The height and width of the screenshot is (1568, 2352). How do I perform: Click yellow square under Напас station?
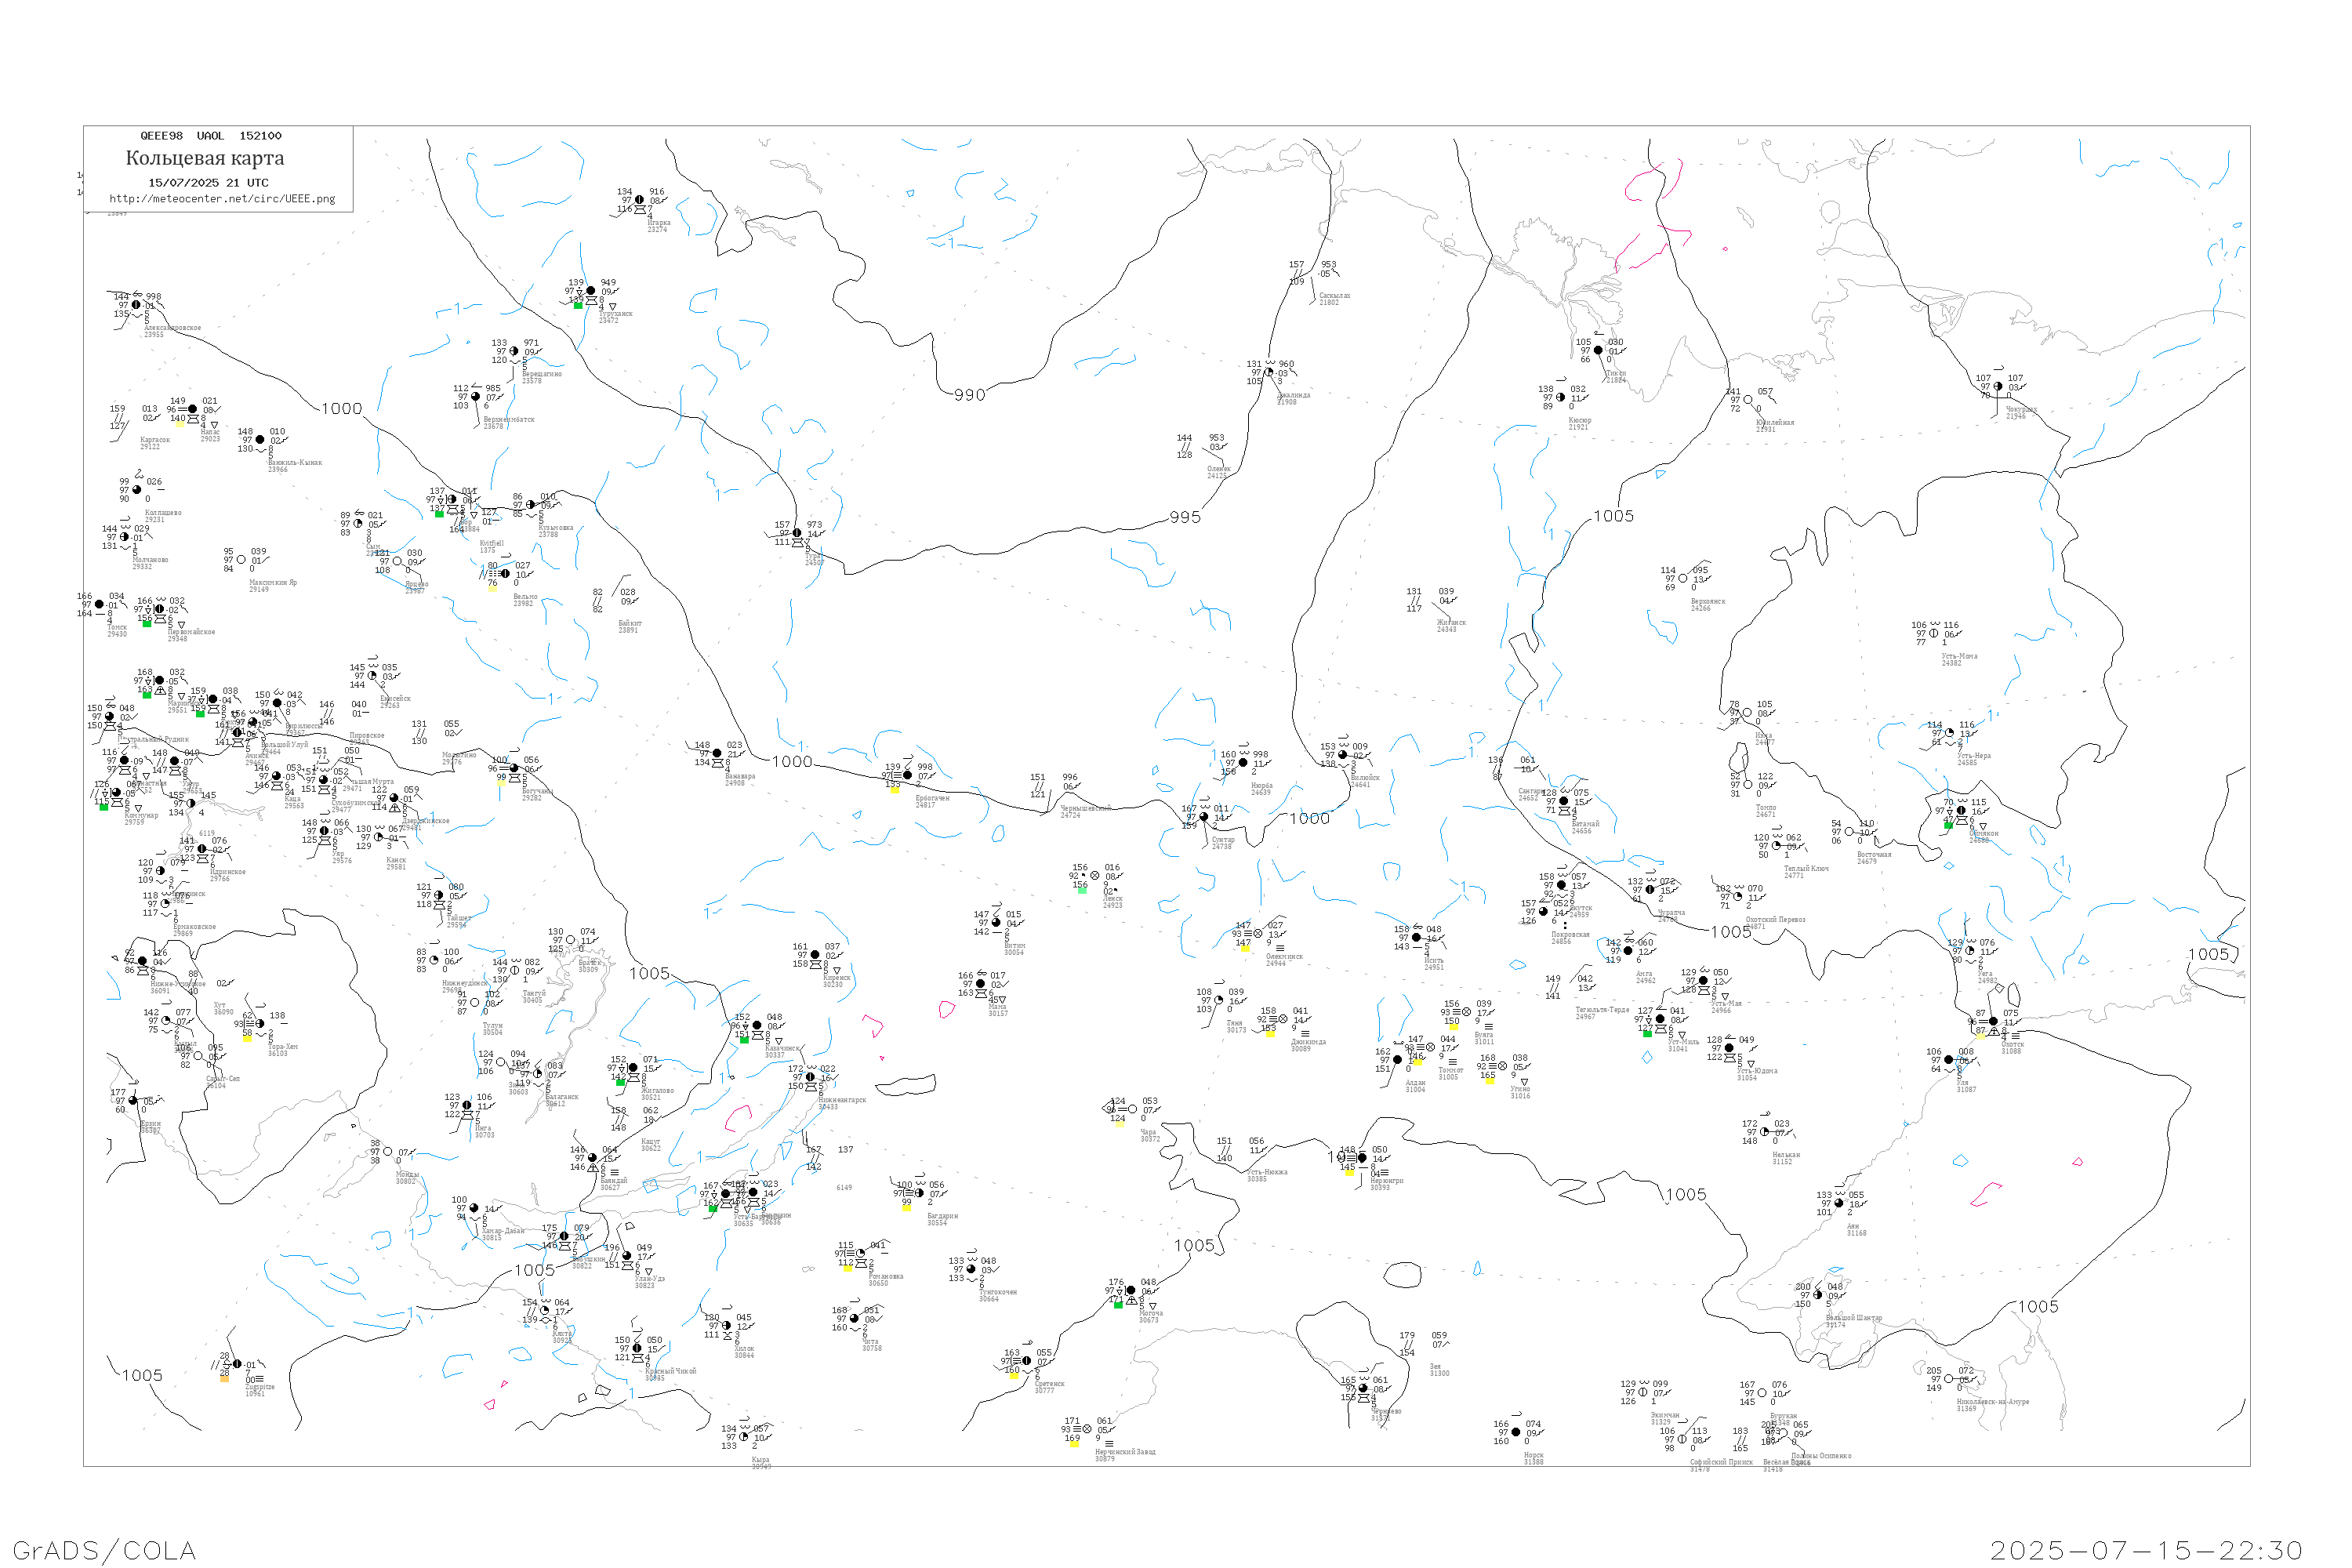[x=180, y=424]
